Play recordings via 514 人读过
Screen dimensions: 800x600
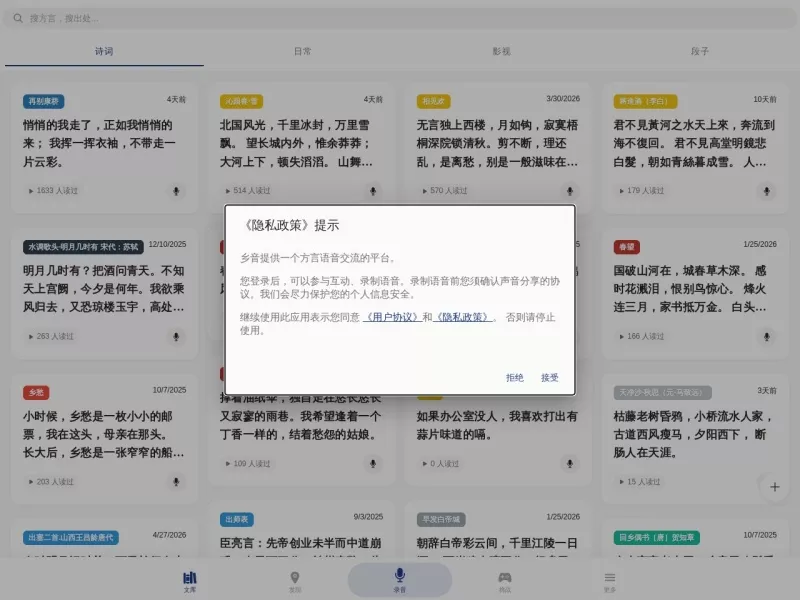click(x=248, y=191)
